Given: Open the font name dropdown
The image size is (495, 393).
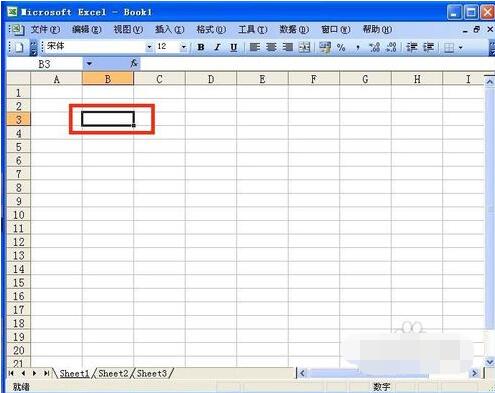Looking at the screenshot, I should click(149, 47).
